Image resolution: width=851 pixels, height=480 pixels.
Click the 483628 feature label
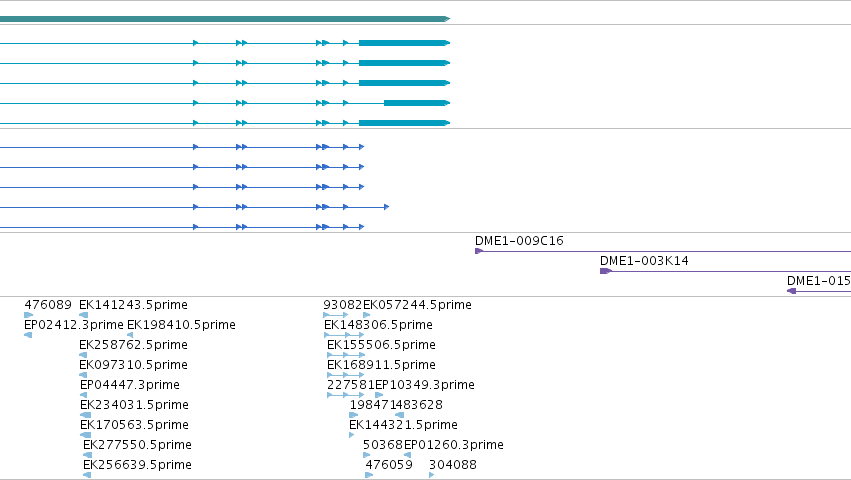(419, 405)
